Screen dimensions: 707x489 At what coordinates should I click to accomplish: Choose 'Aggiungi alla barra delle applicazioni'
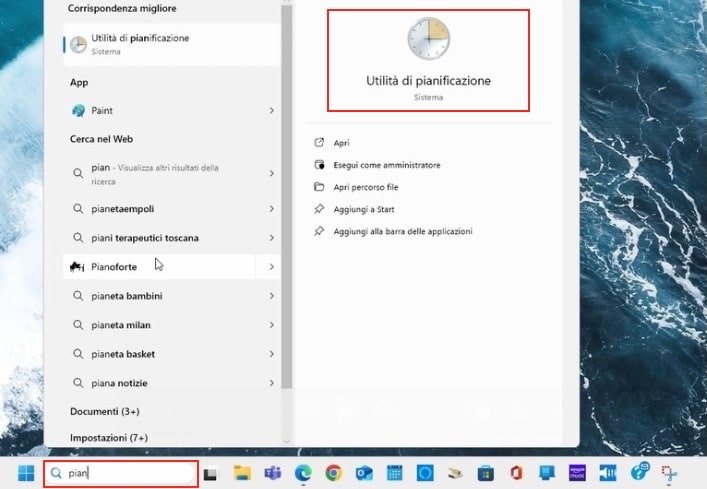(403, 231)
